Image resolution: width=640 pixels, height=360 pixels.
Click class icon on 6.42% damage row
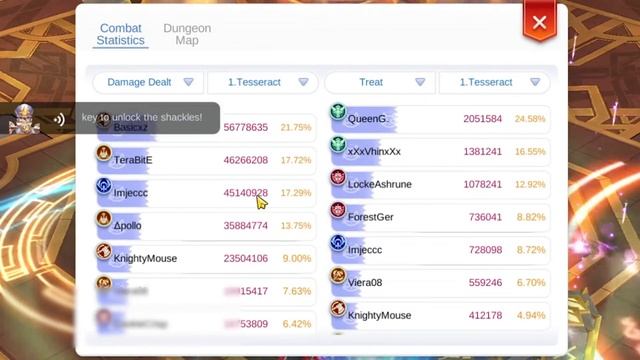coord(104,316)
